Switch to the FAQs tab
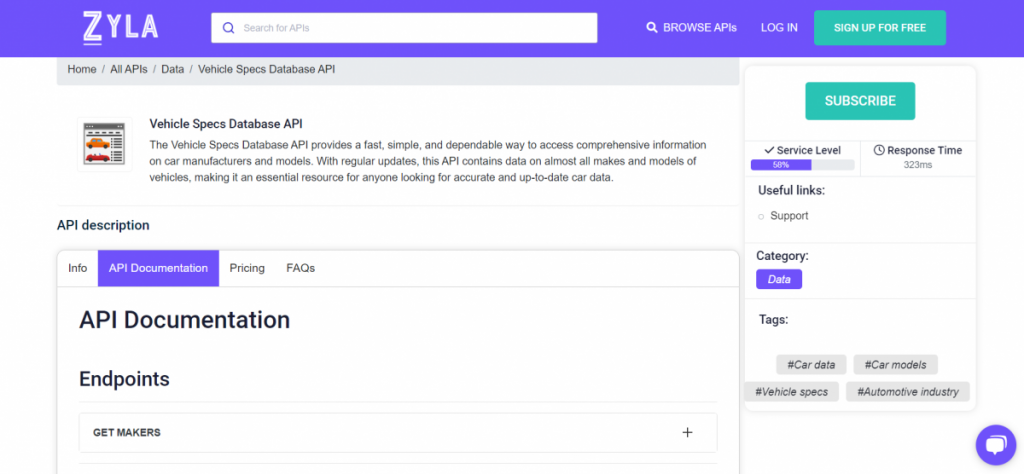The width and height of the screenshot is (1024, 474). [x=300, y=268]
